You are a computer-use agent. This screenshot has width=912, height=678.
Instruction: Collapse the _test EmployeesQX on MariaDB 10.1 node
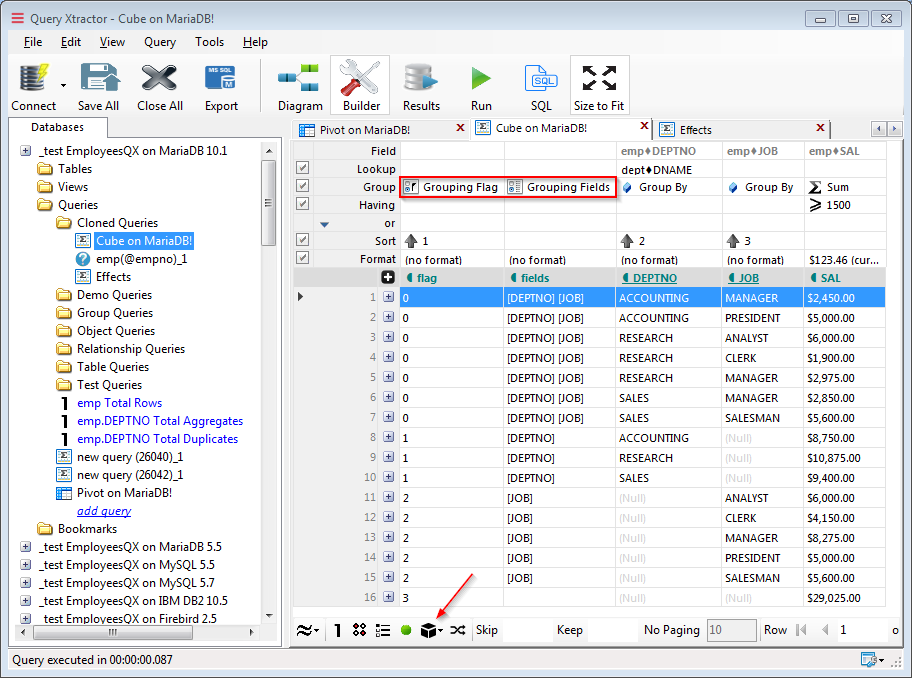point(26,151)
